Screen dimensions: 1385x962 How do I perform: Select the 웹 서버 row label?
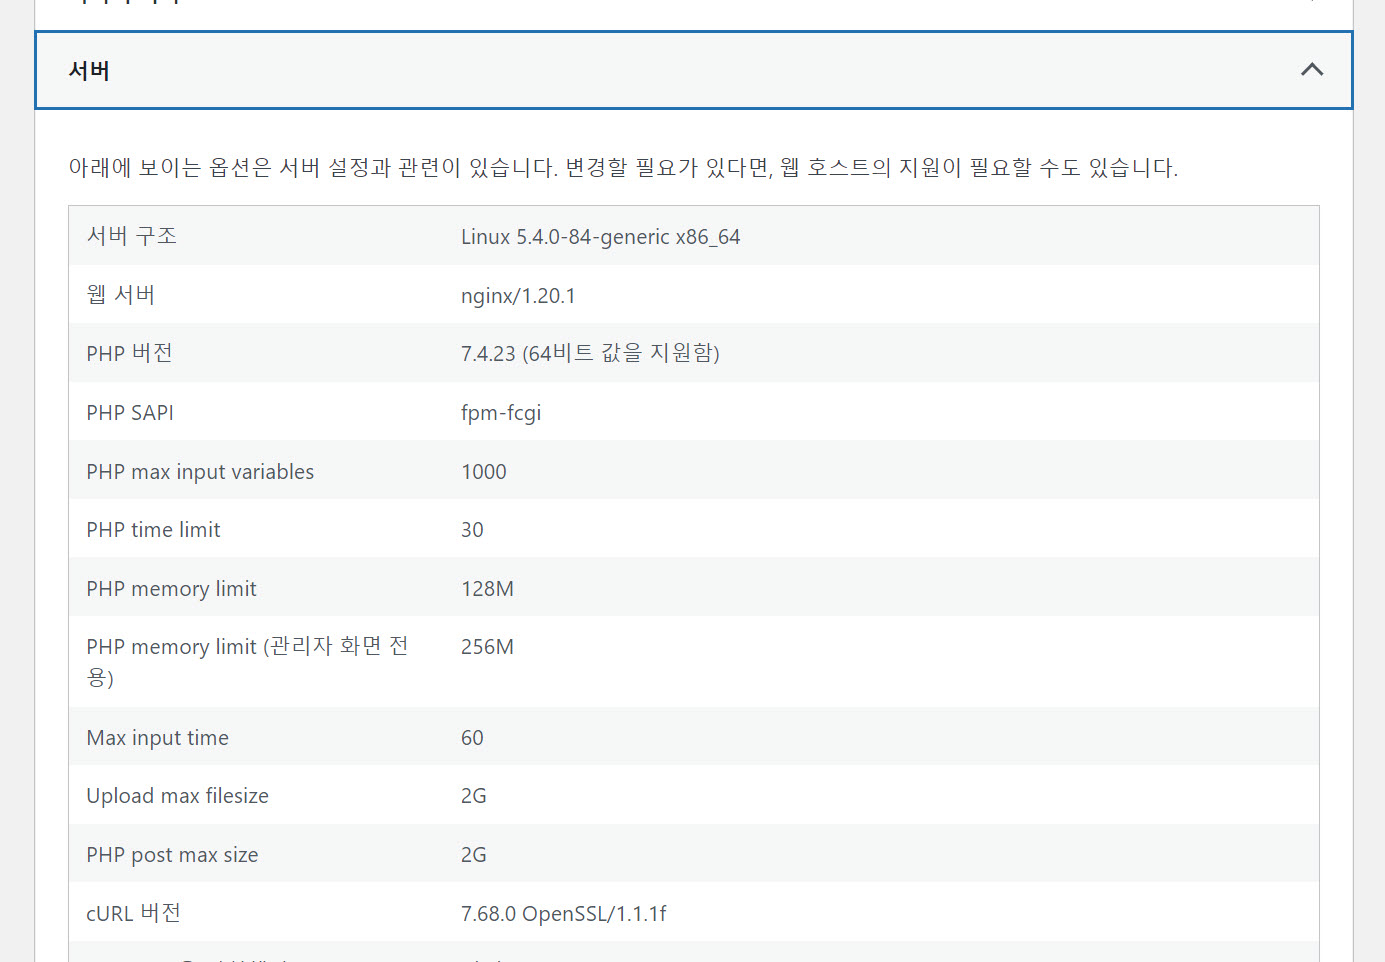pyautogui.click(x=121, y=294)
